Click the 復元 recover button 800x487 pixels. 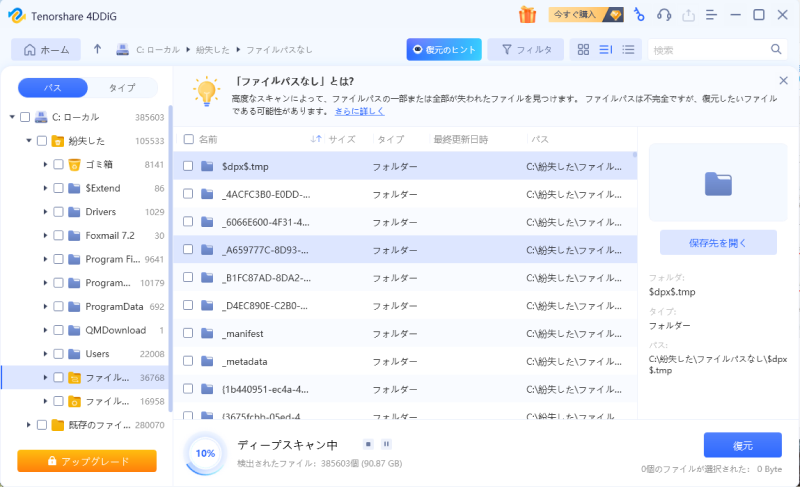[742, 445]
